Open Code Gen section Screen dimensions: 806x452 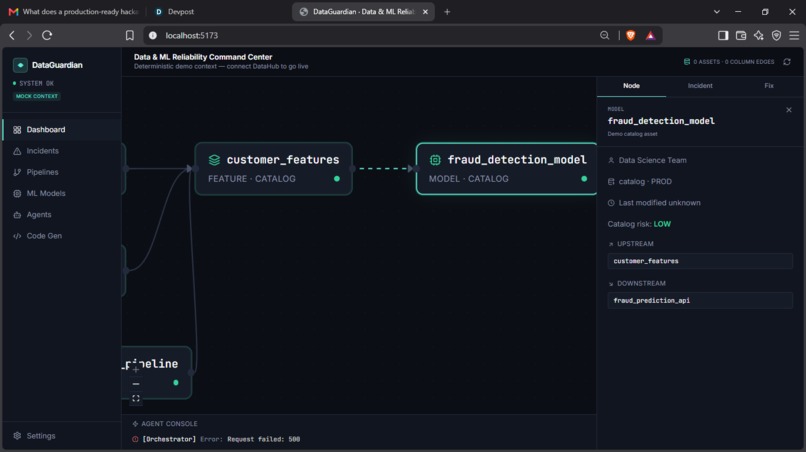click(x=62, y=236)
